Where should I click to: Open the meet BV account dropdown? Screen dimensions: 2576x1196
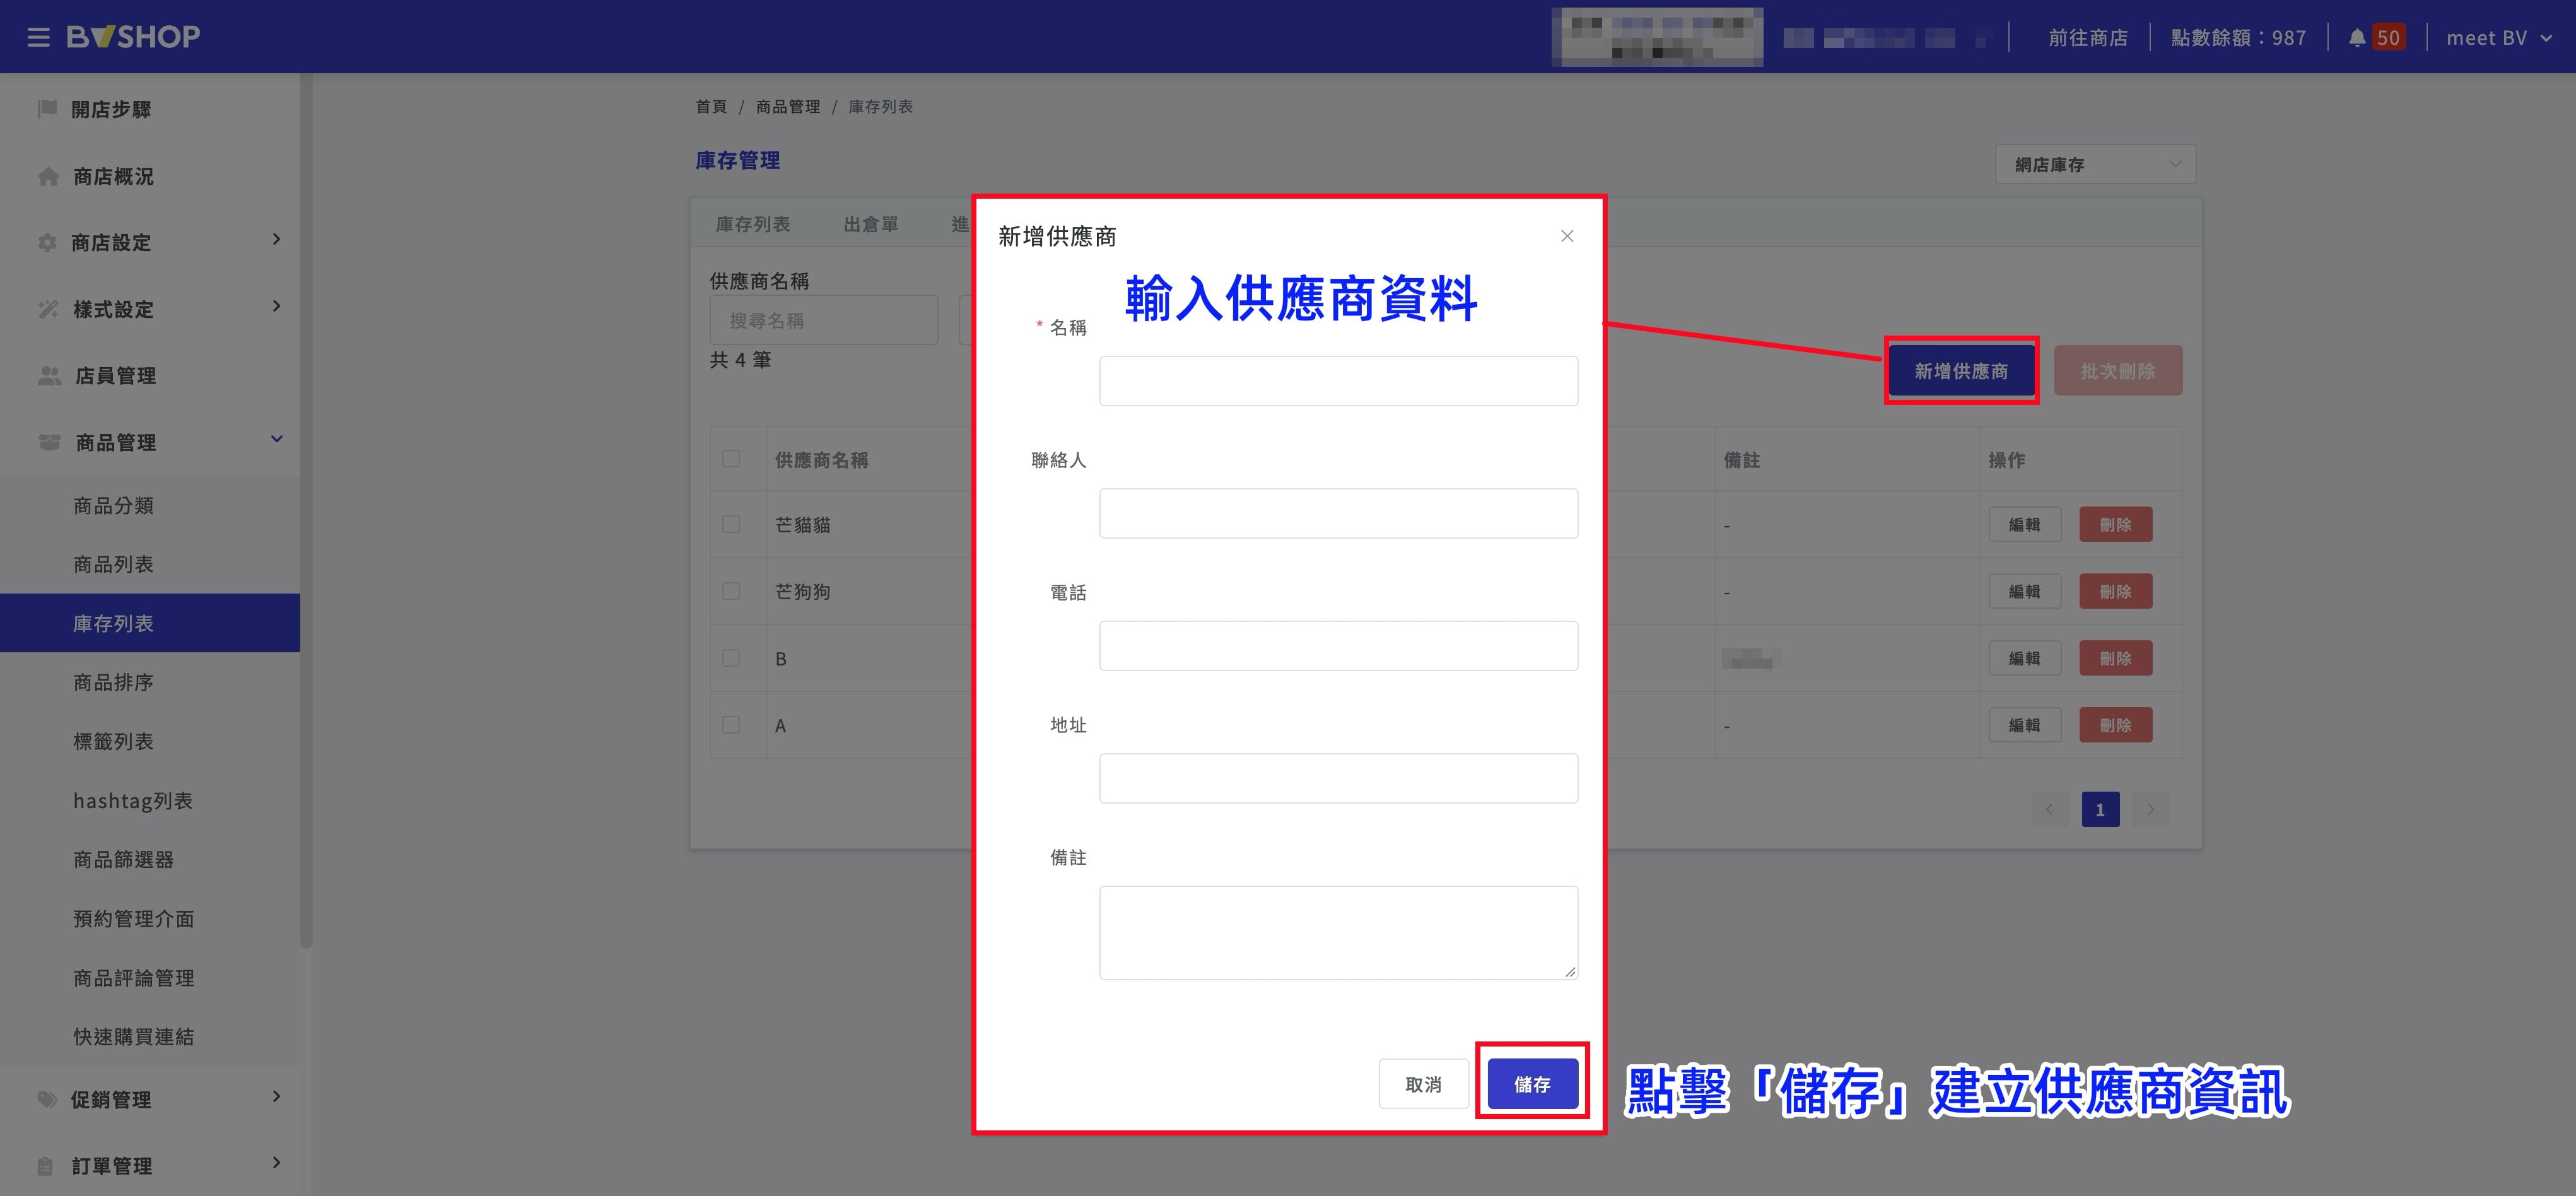[2498, 38]
